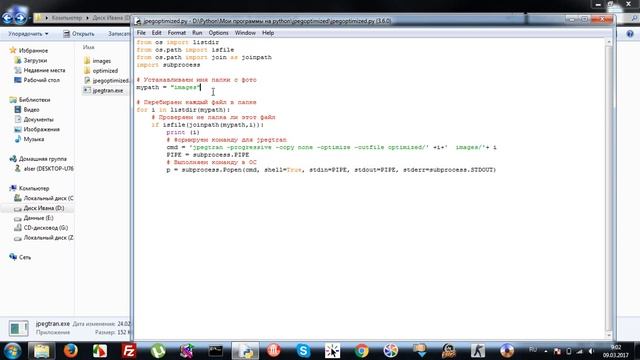
Task: Select the optimized folder in file list
Action: coord(101,71)
